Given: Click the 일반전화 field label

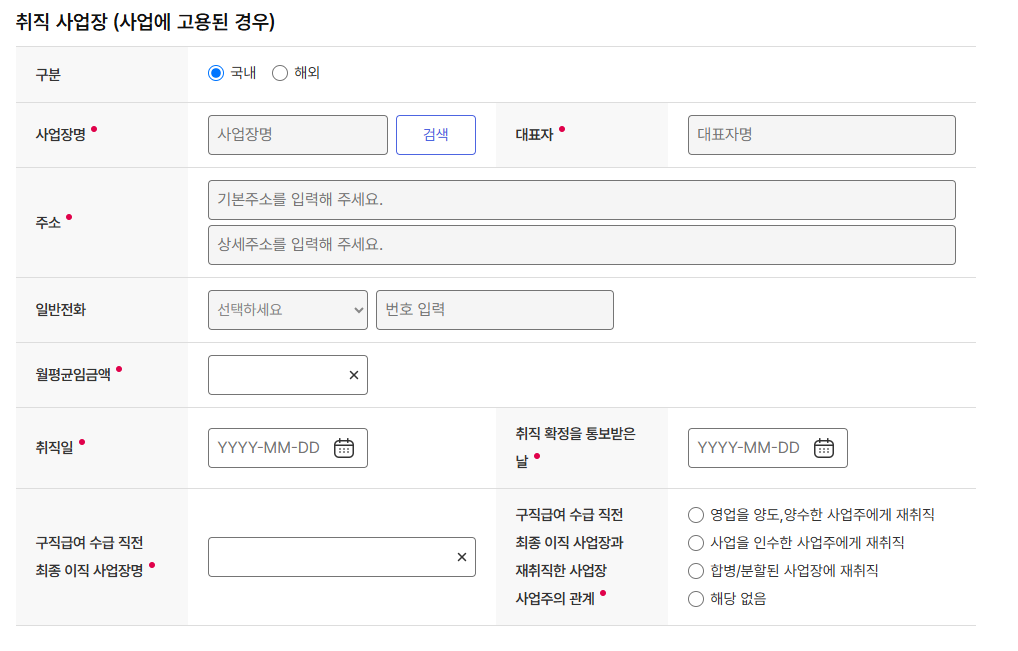Looking at the screenshot, I should [x=60, y=310].
